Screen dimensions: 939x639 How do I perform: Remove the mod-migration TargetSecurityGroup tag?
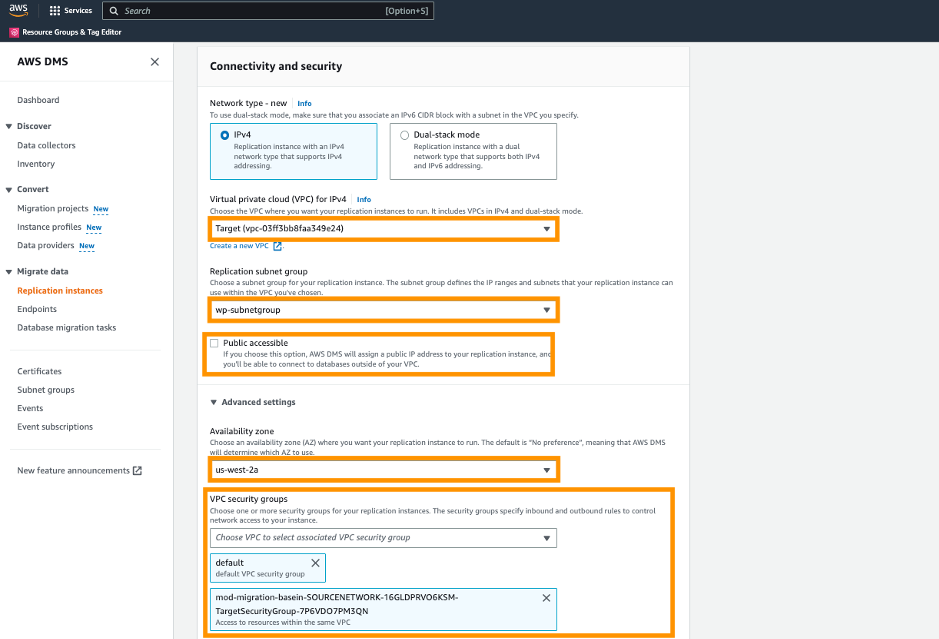pyautogui.click(x=546, y=598)
